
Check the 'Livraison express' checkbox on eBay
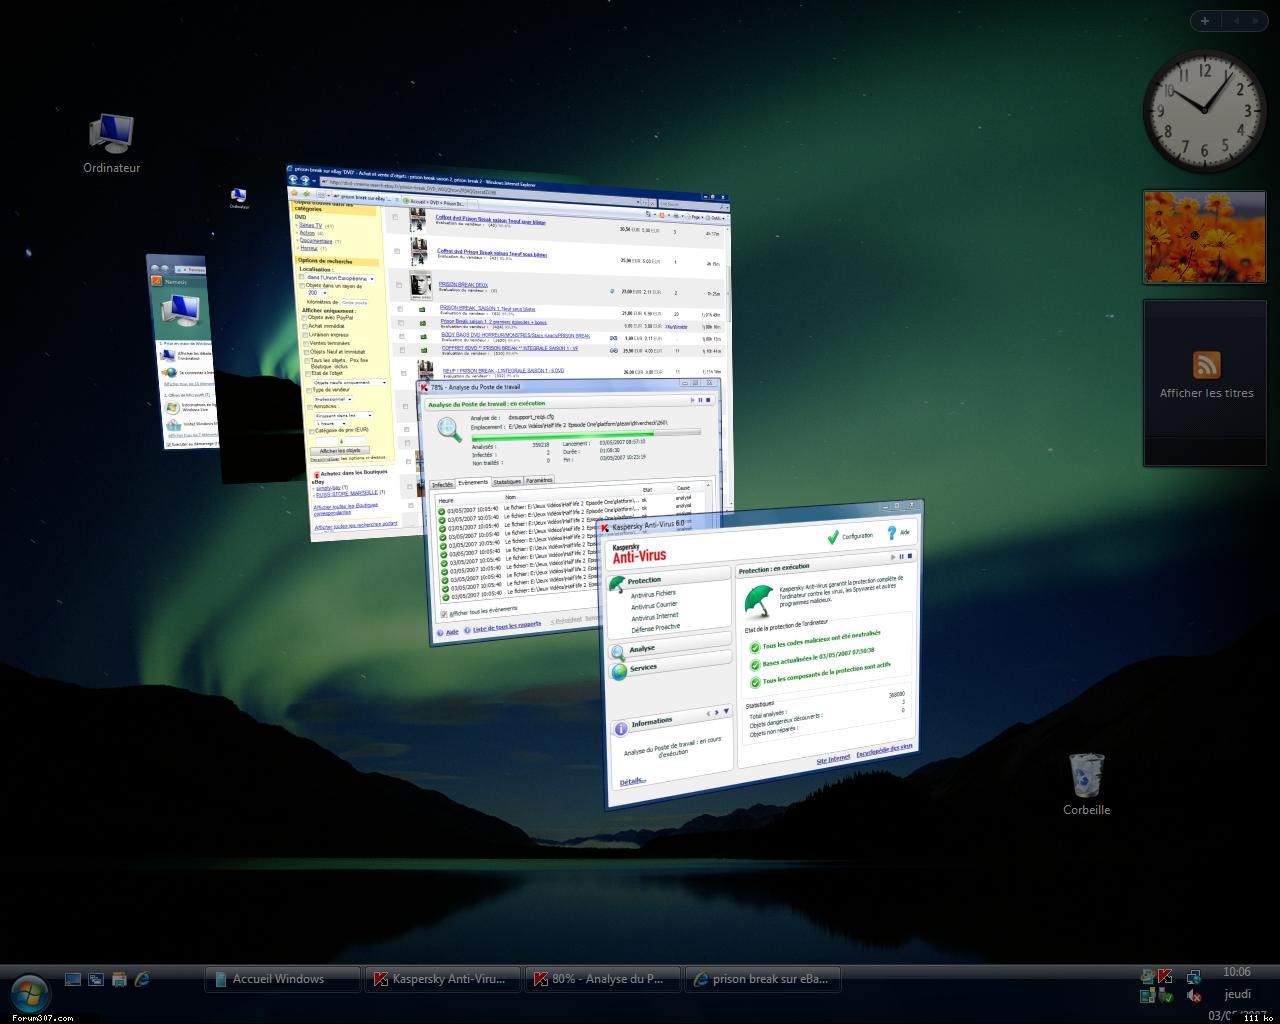305,335
